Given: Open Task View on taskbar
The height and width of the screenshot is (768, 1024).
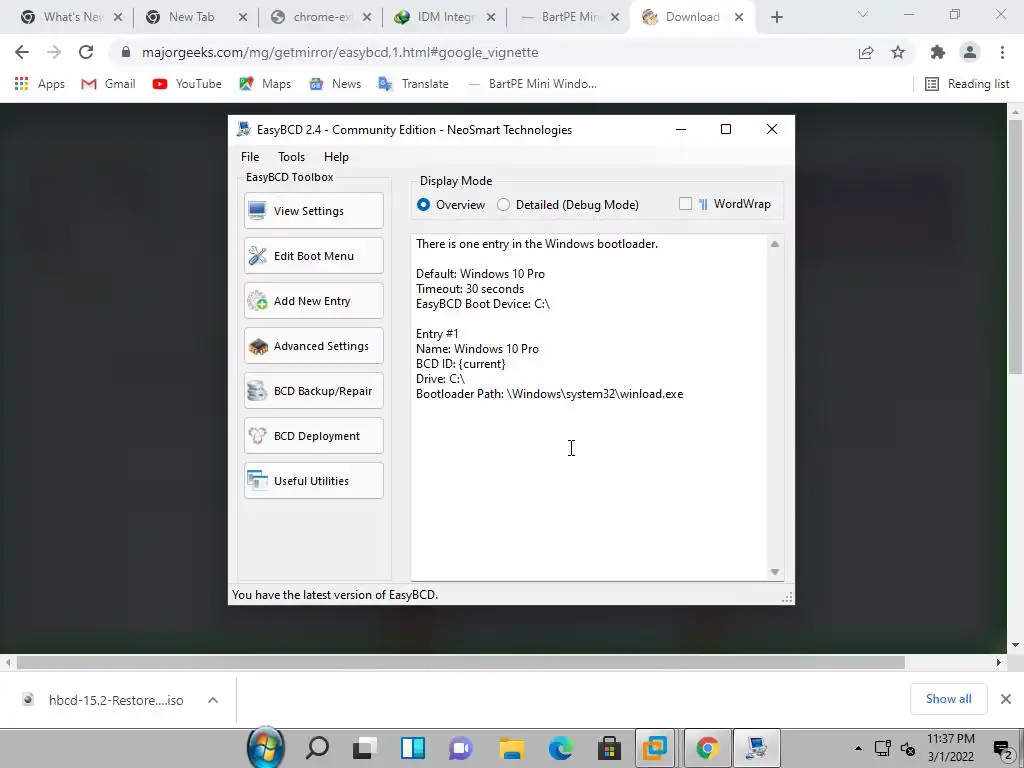Looking at the screenshot, I should pos(365,747).
